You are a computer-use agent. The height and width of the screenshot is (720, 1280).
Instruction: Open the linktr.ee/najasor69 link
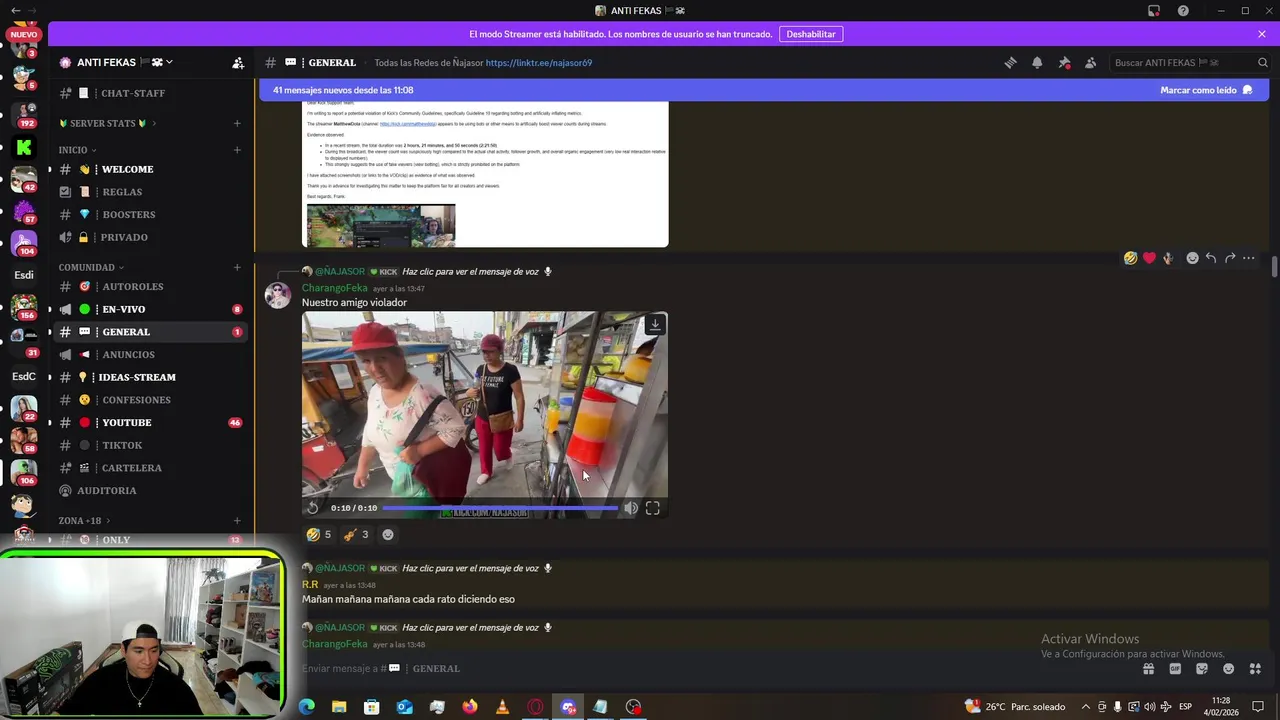[x=538, y=62]
